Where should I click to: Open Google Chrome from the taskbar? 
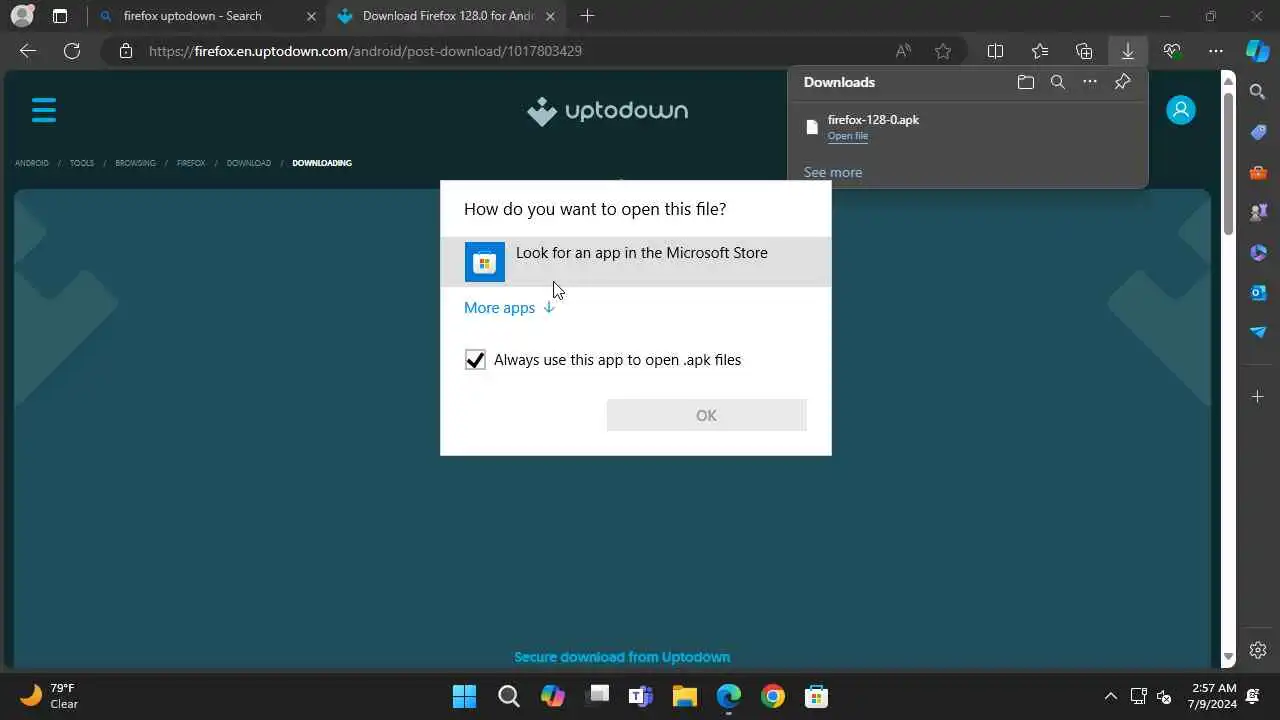pos(772,696)
